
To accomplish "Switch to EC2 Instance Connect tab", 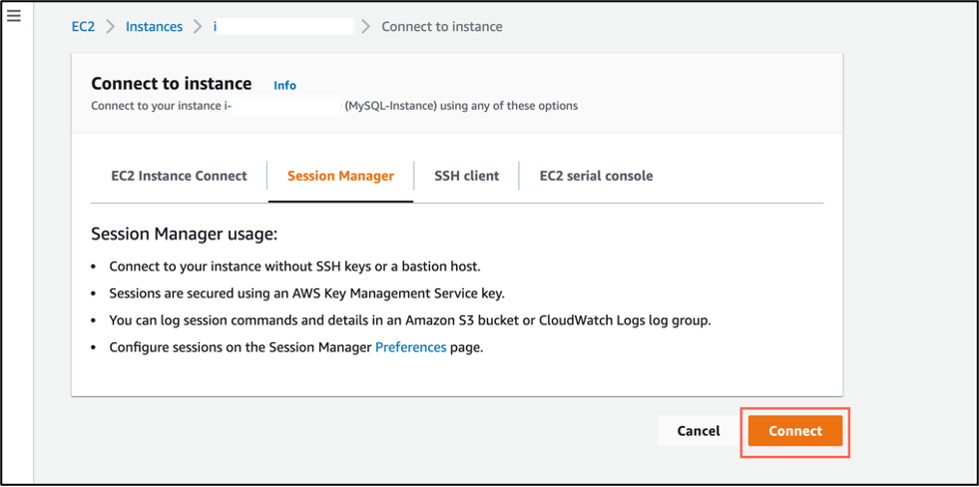I will pyautogui.click(x=179, y=176).
